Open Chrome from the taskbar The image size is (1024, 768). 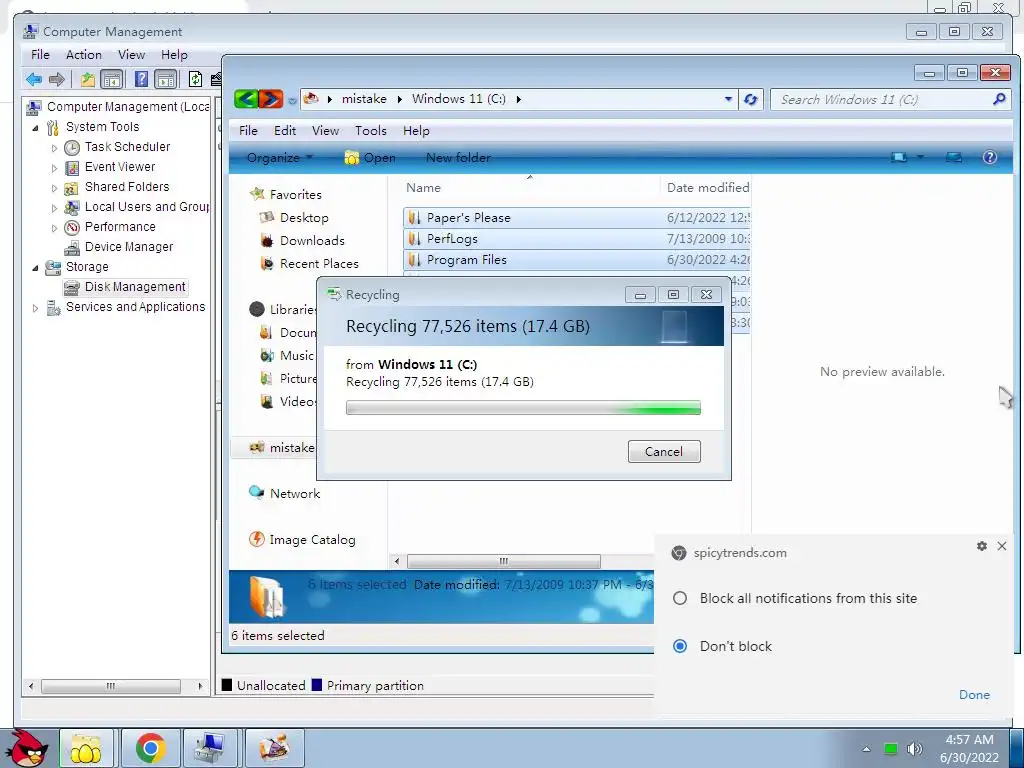tap(150, 748)
